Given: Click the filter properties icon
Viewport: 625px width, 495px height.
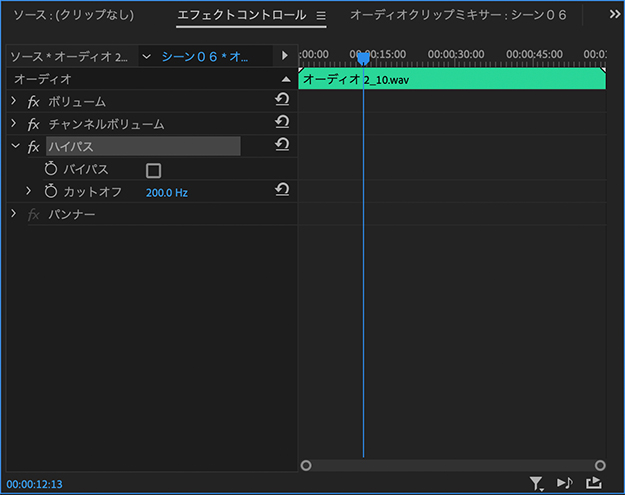Looking at the screenshot, I should (537, 484).
